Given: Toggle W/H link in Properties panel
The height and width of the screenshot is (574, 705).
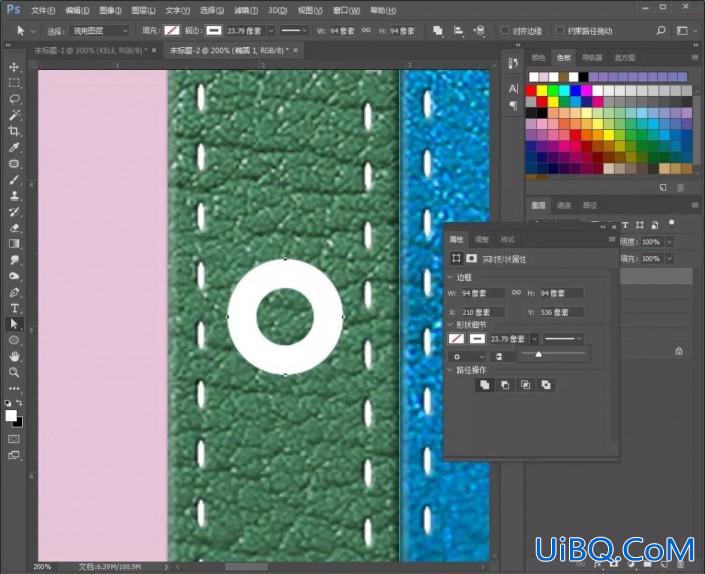Looking at the screenshot, I should pos(516,293).
